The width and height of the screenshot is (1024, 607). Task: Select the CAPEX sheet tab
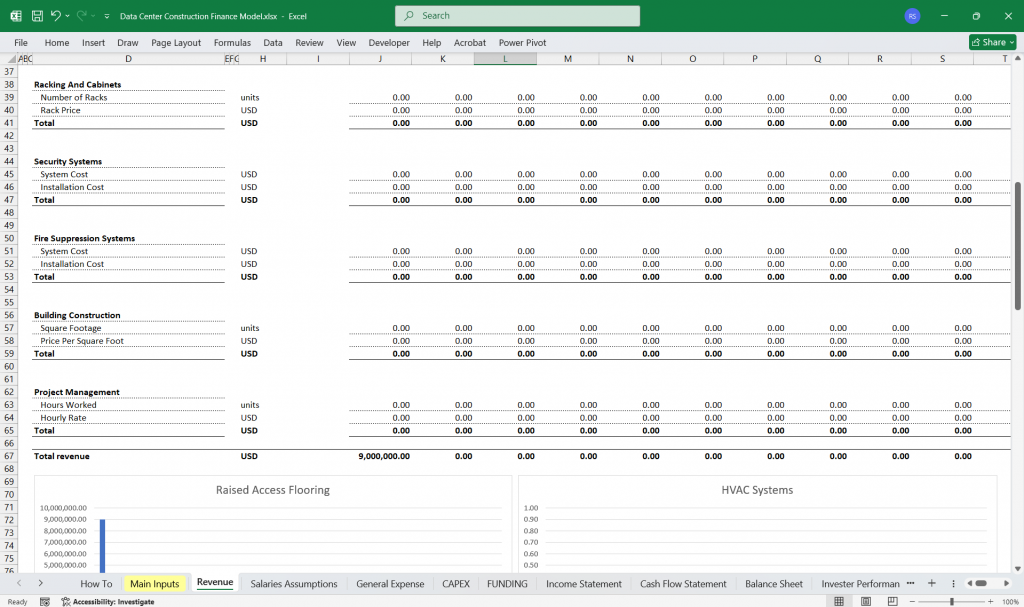click(456, 583)
